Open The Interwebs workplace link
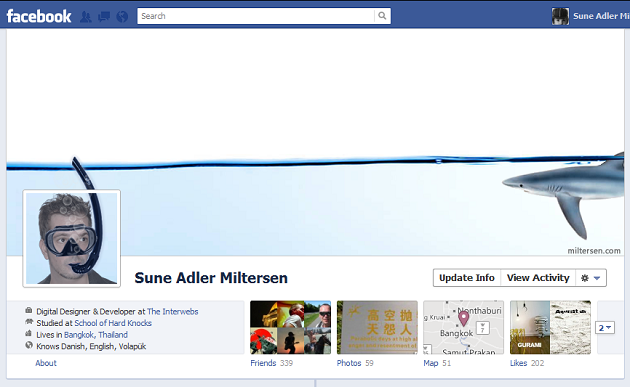The width and height of the screenshot is (630, 387). tap(173, 311)
